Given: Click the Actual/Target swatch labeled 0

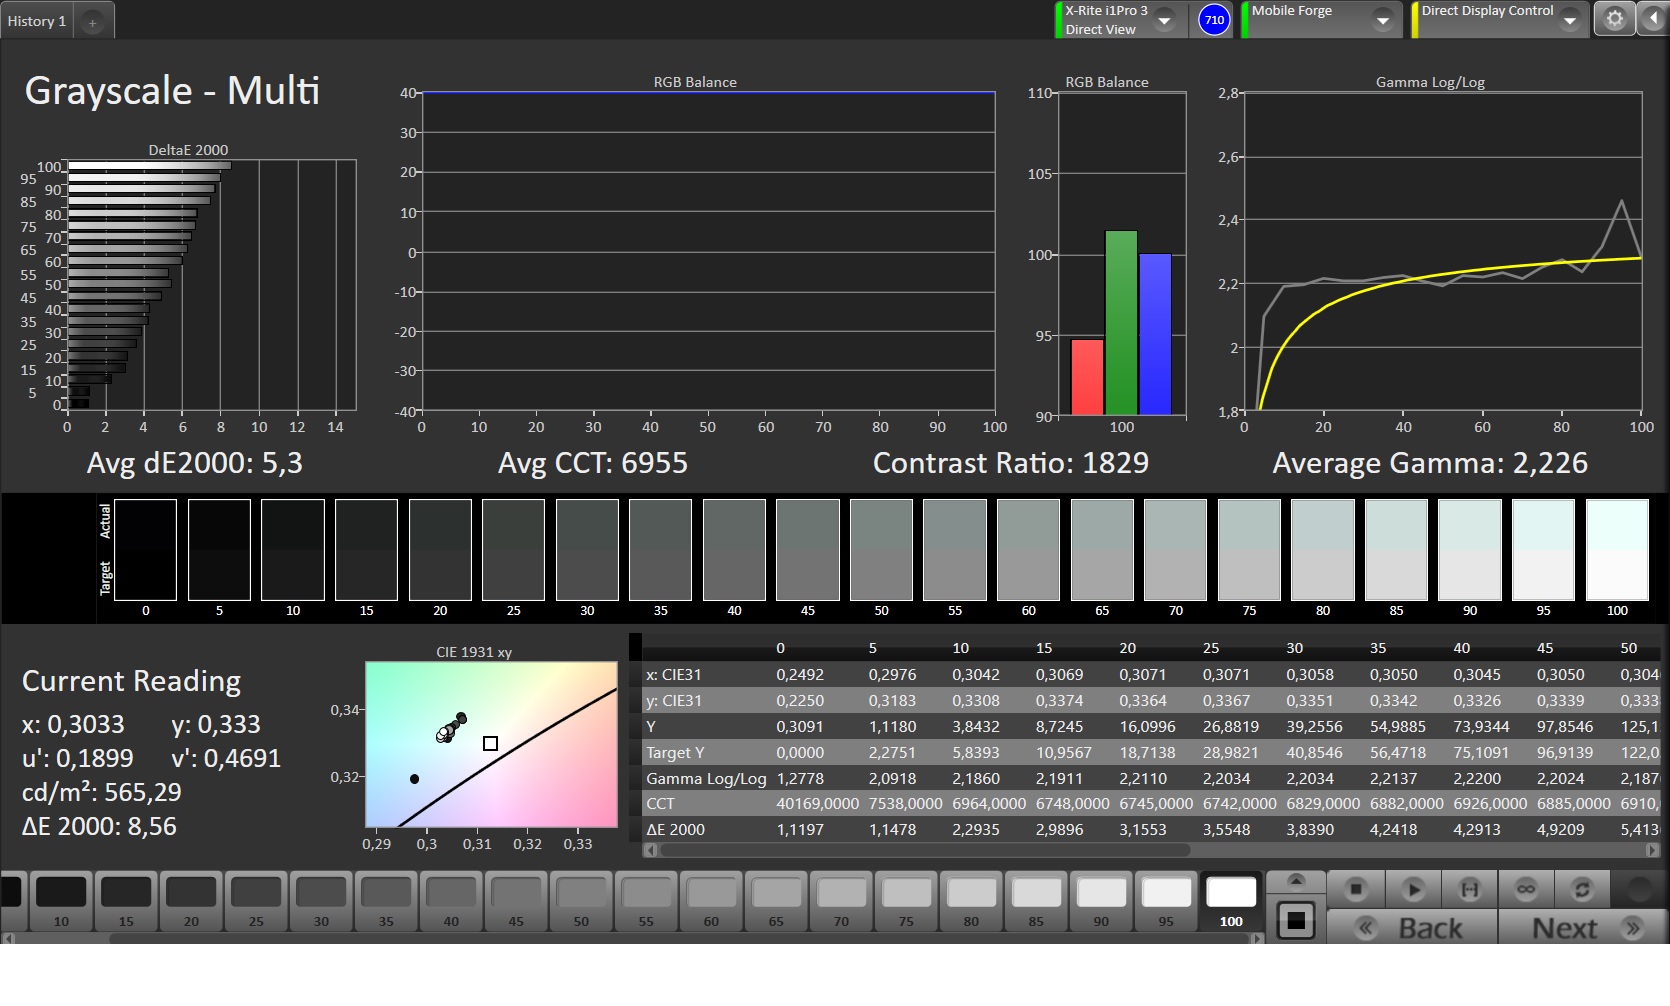Looking at the screenshot, I should pos(146,550).
